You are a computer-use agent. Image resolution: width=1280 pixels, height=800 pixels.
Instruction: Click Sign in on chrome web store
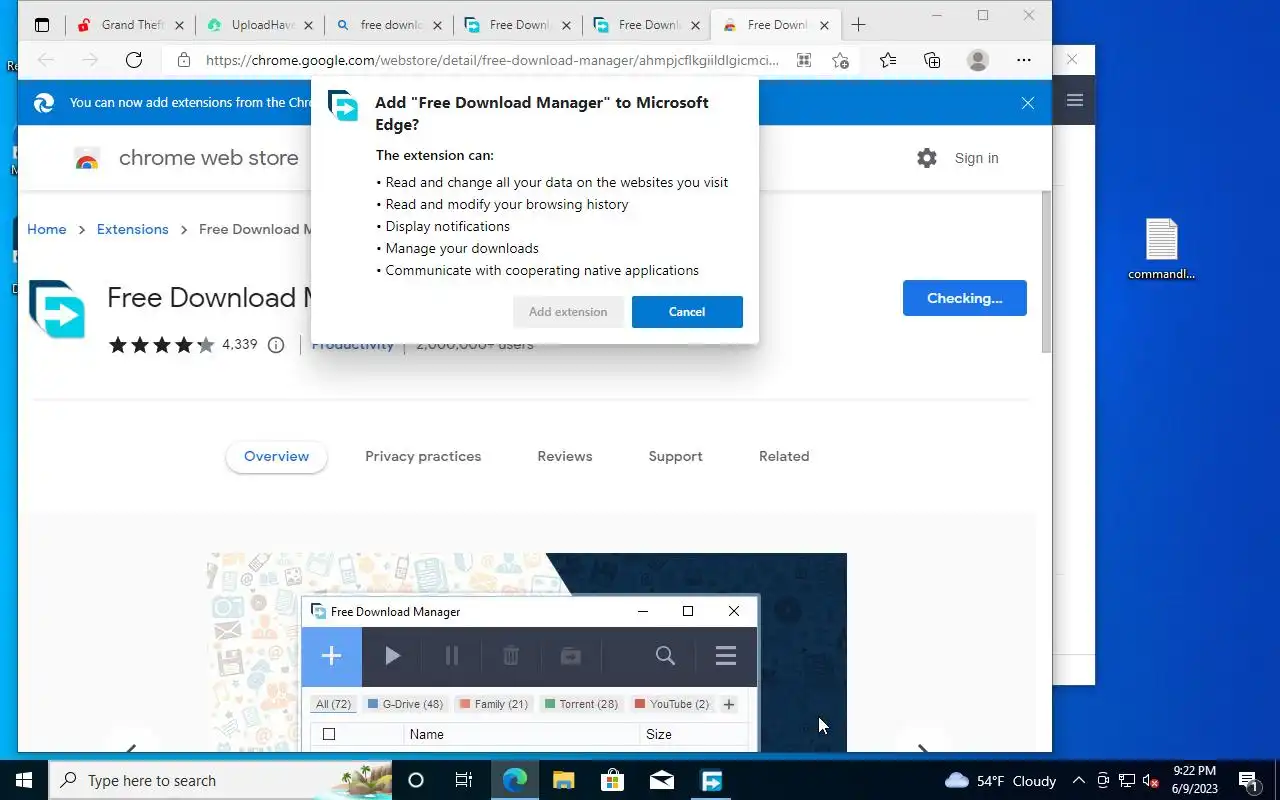(976, 158)
